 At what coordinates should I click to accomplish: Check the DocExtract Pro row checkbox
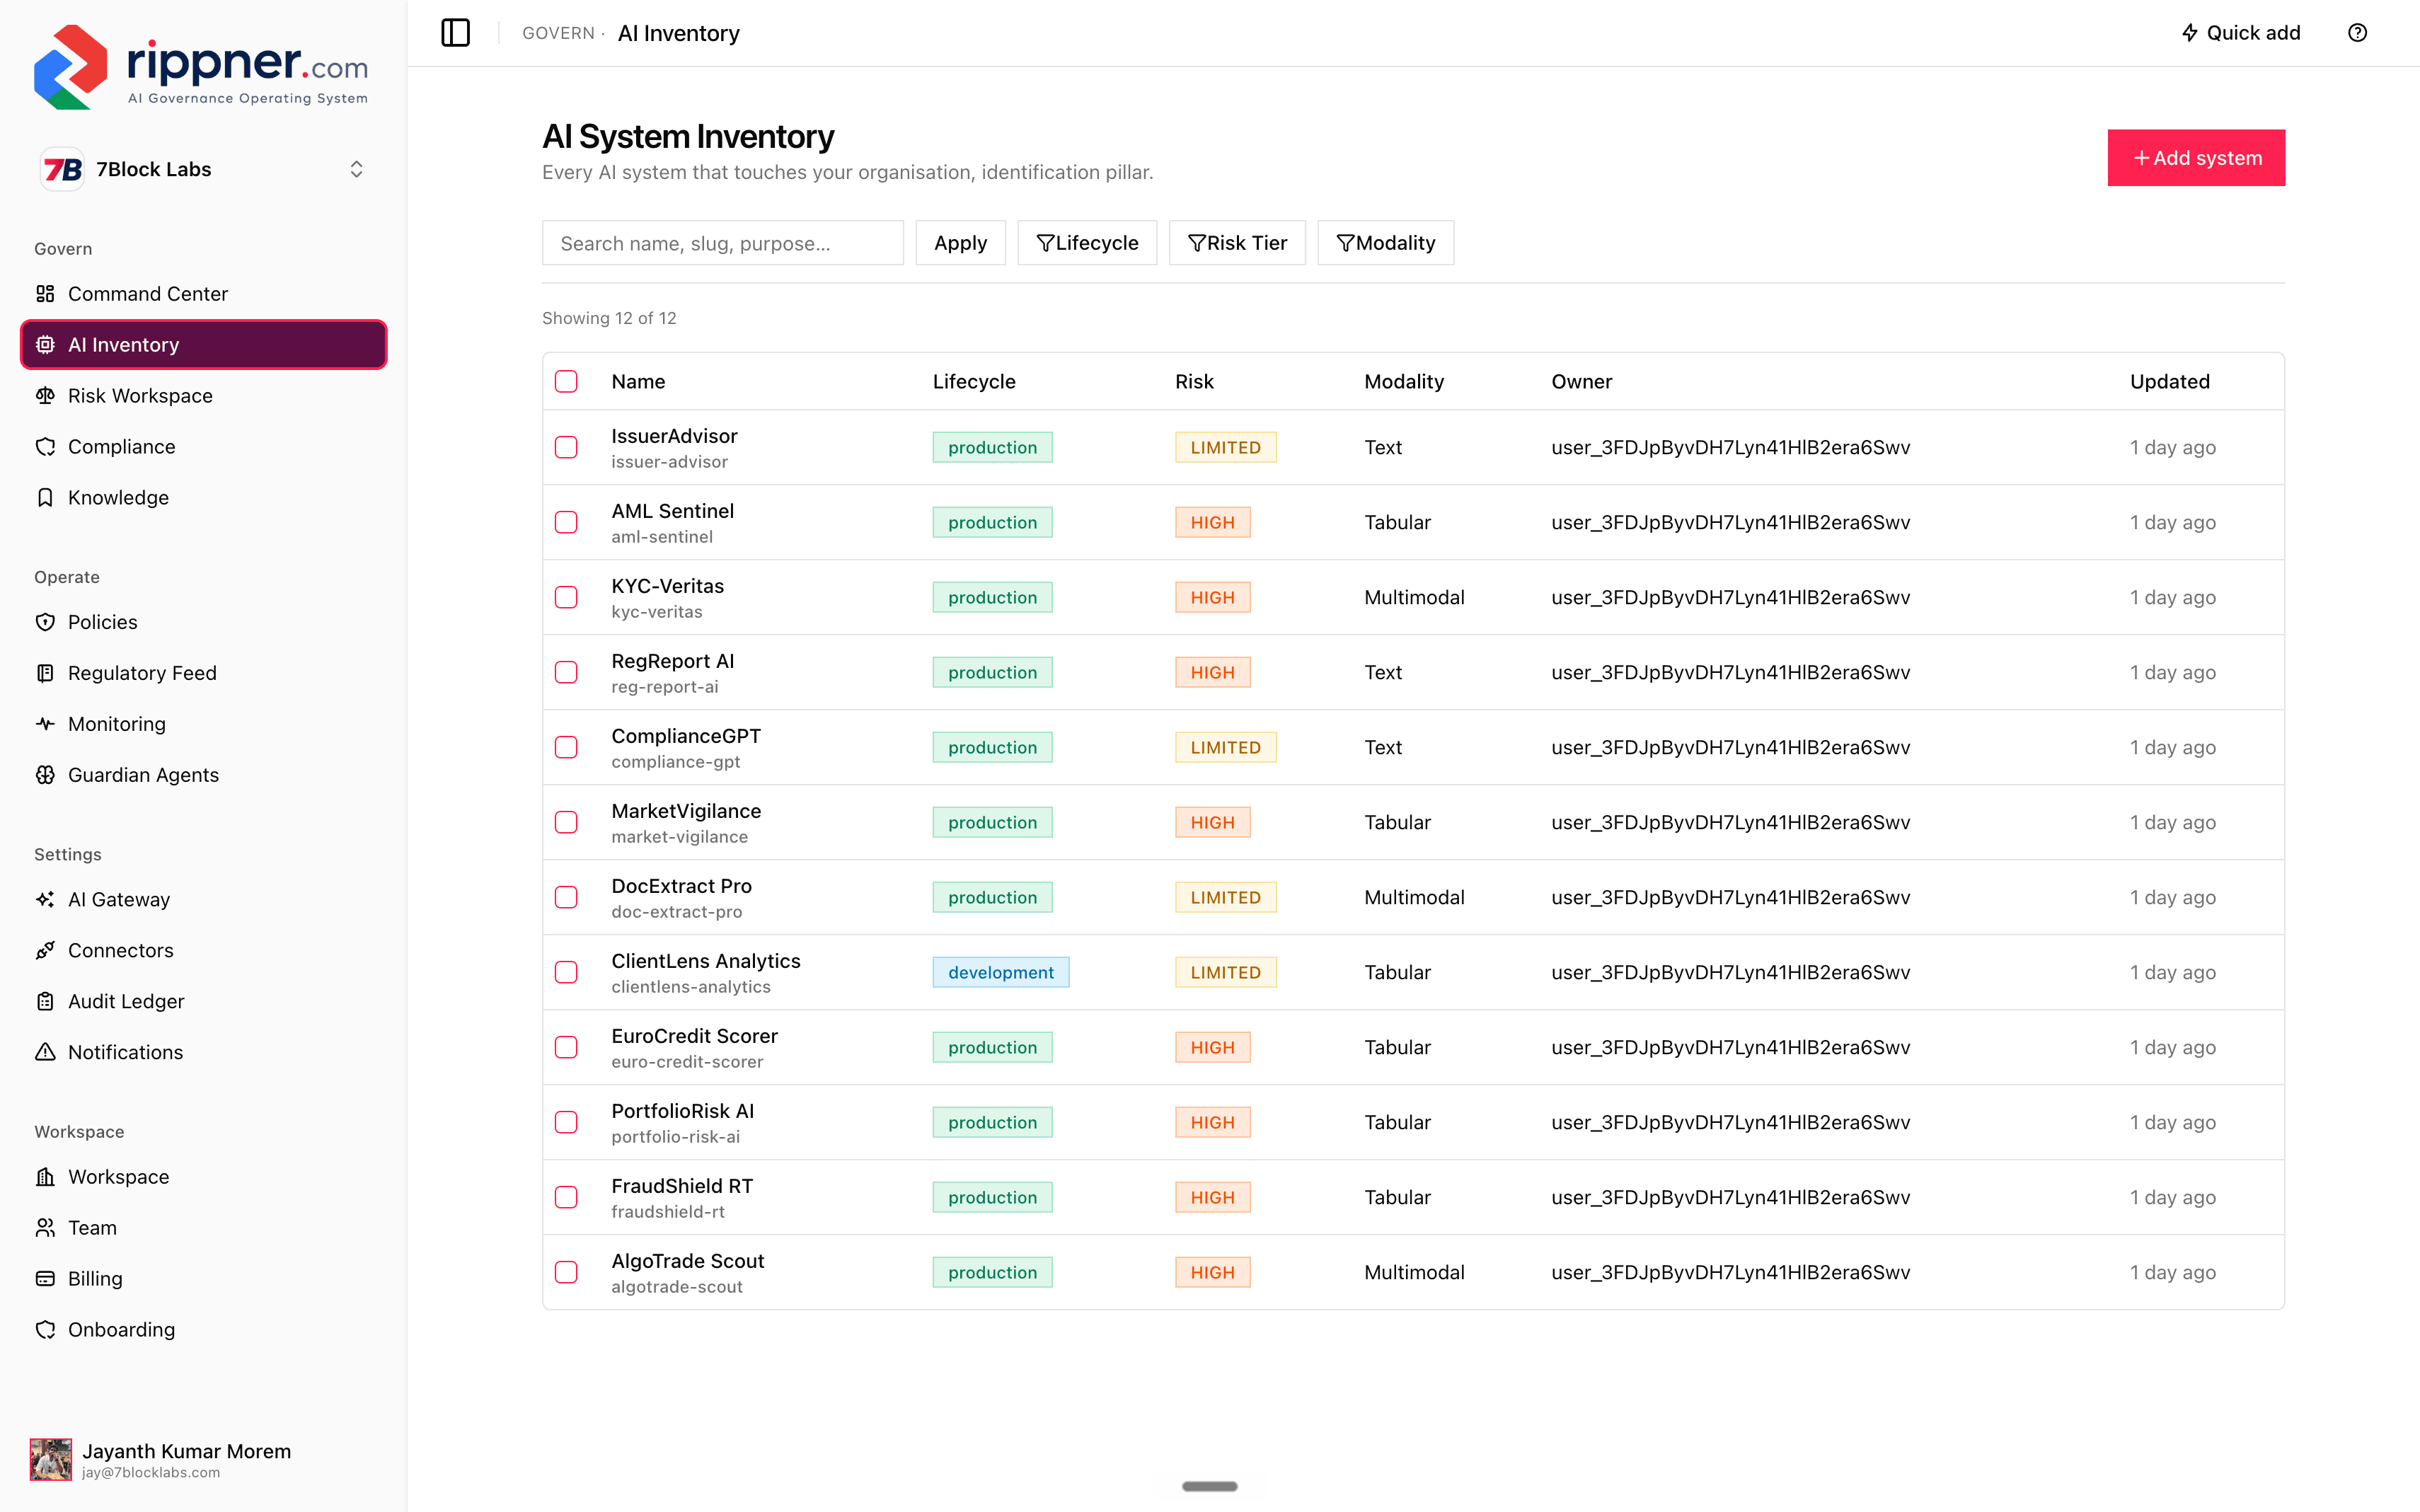566,897
